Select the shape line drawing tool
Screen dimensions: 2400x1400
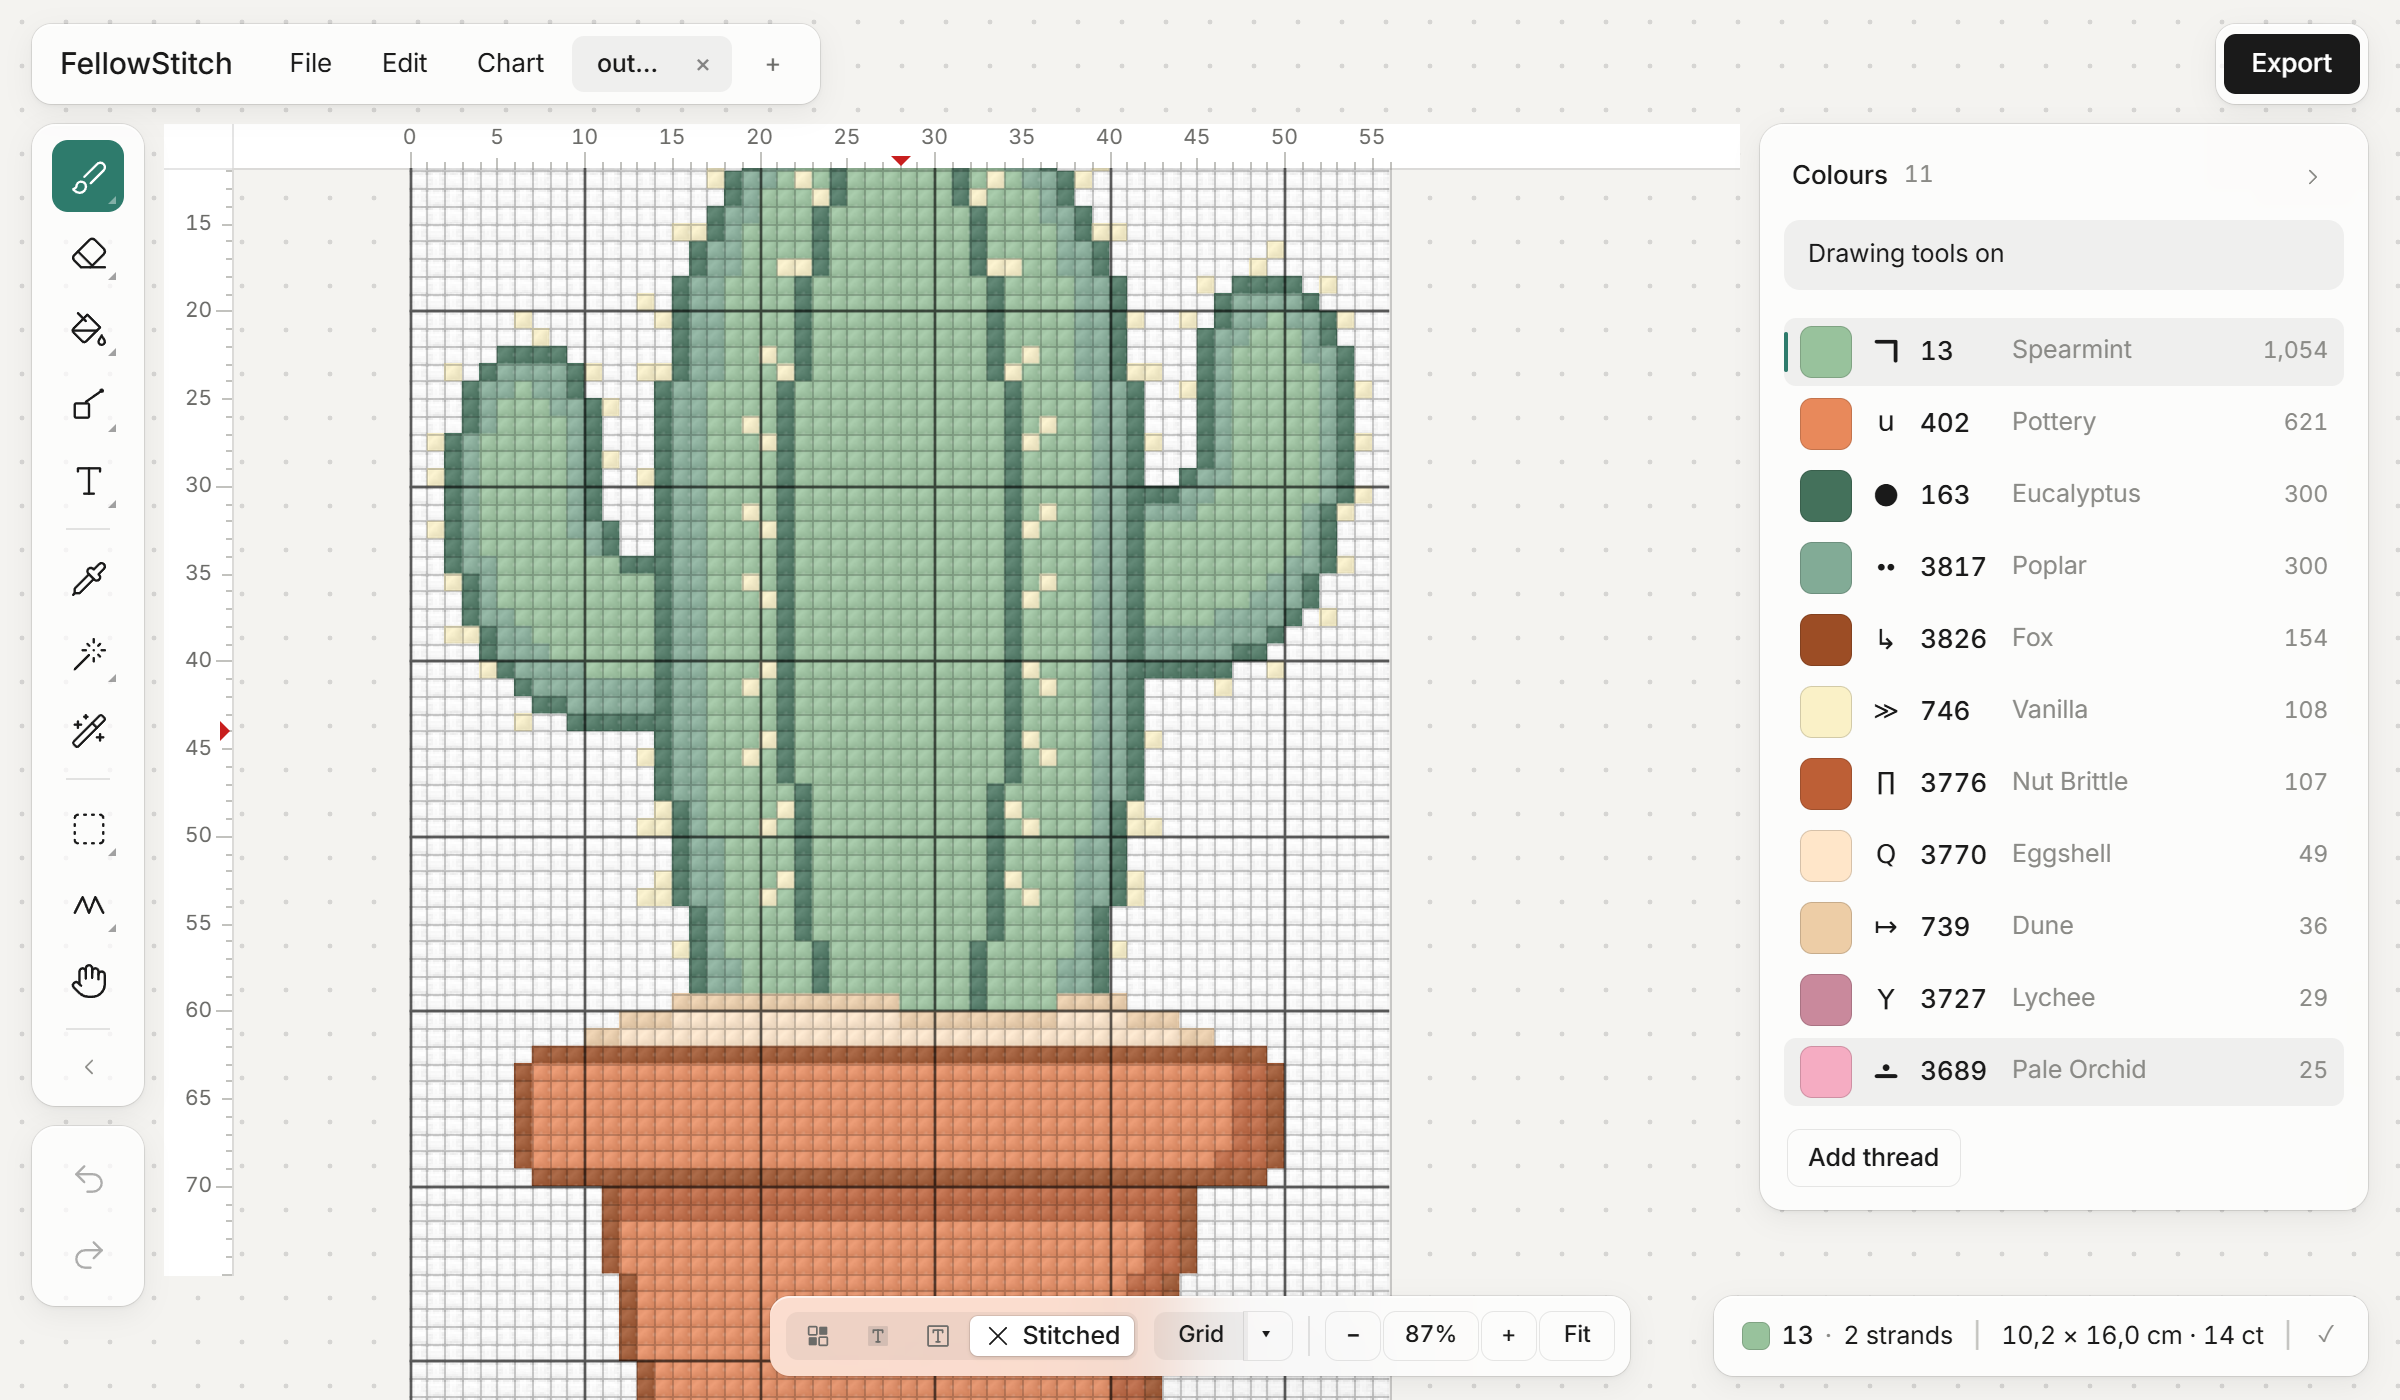88,406
